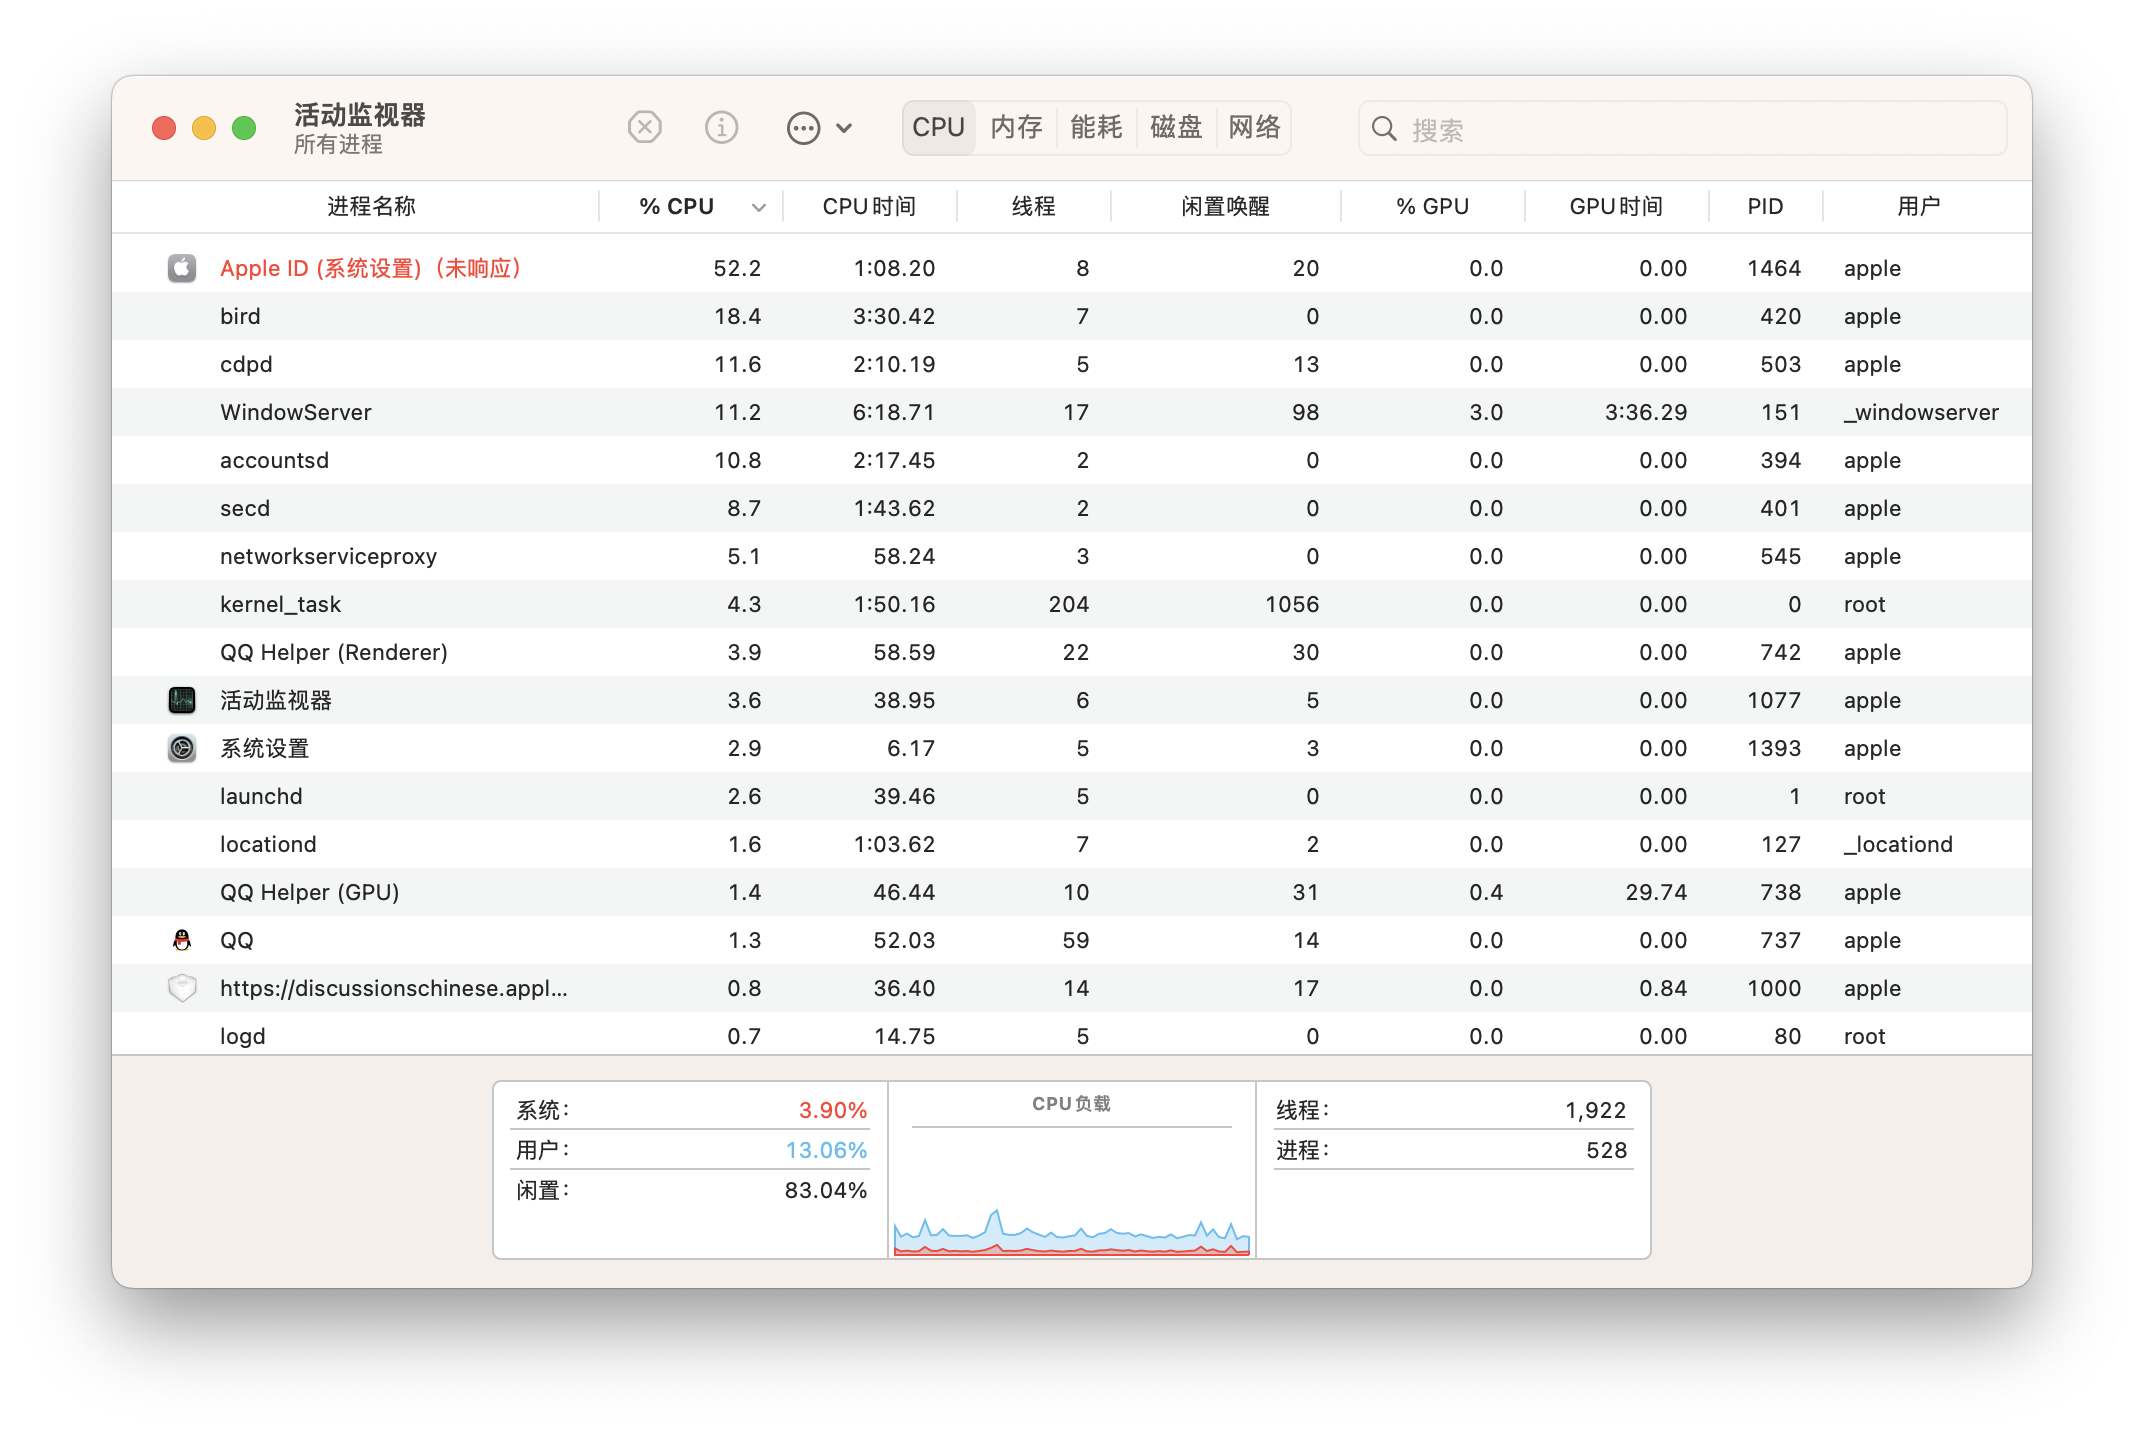Click the Apple ID process icon
The height and width of the screenshot is (1436, 2144).
[x=182, y=268]
